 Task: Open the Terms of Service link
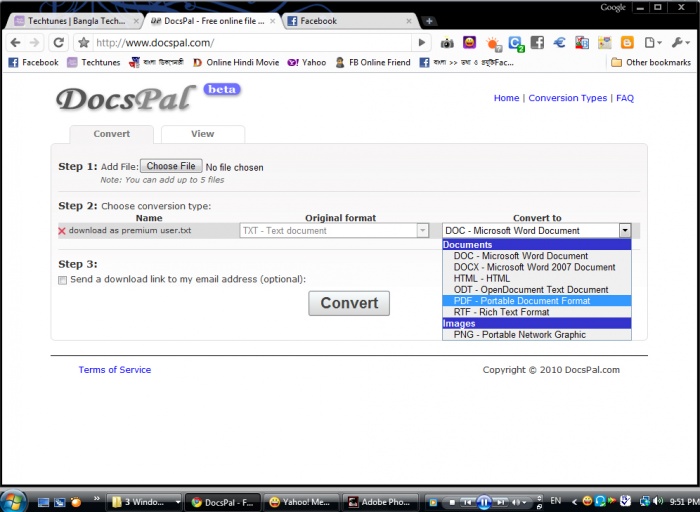[115, 370]
